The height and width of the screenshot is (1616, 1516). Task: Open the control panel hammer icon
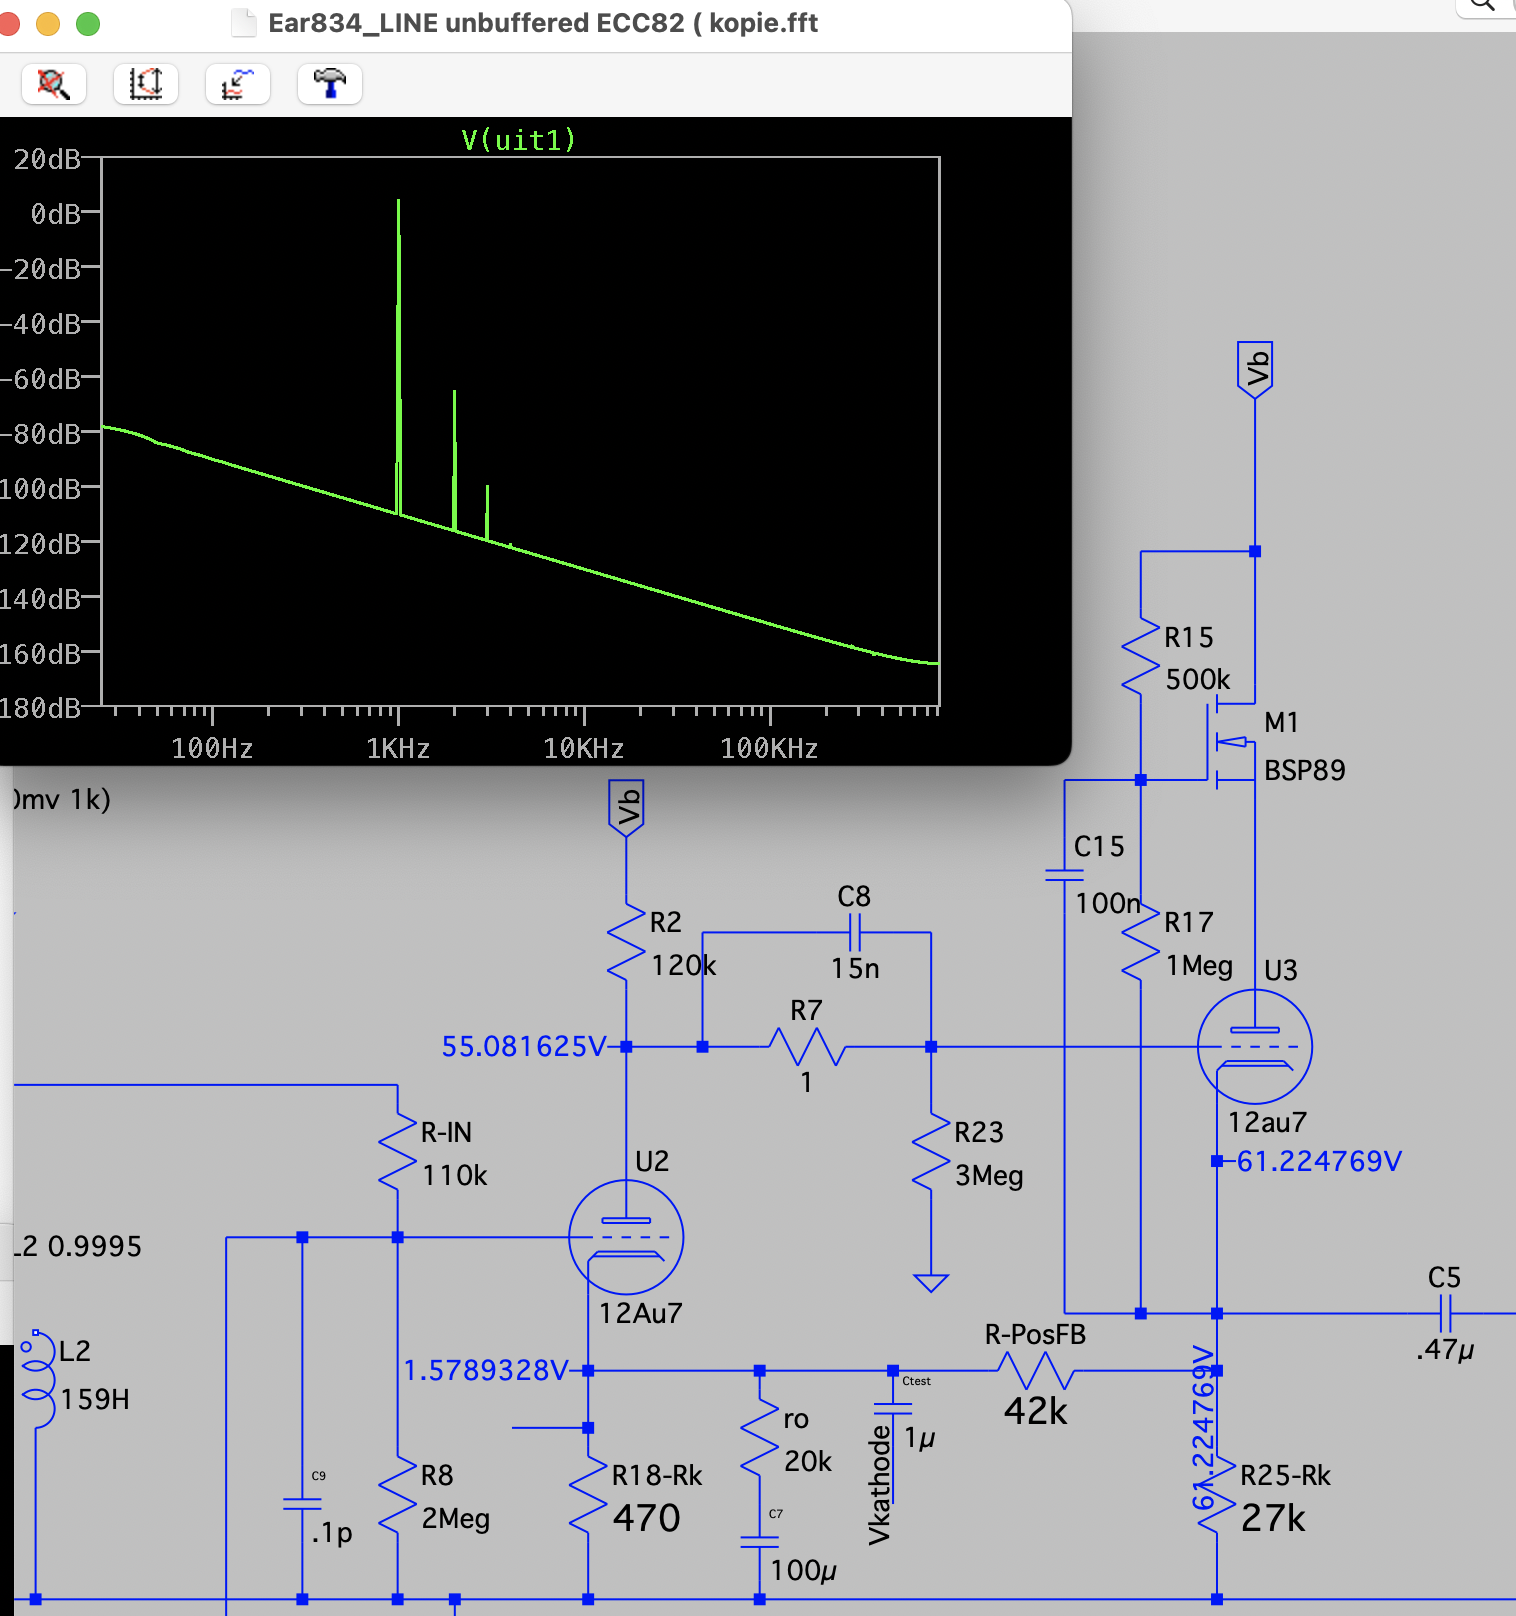(330, 84)
